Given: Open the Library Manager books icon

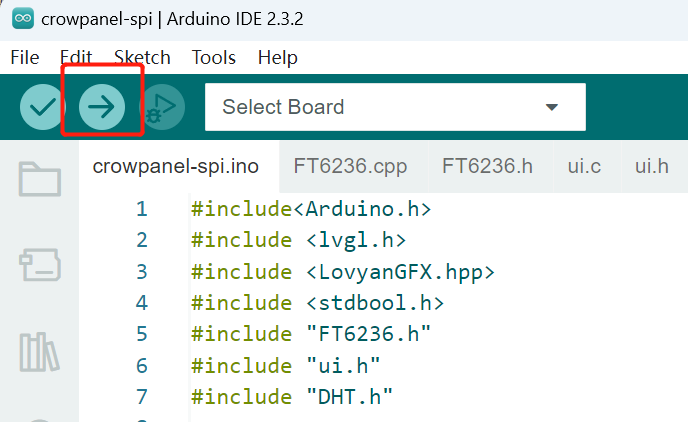Looking at the screenshot, I should point(39,352).
